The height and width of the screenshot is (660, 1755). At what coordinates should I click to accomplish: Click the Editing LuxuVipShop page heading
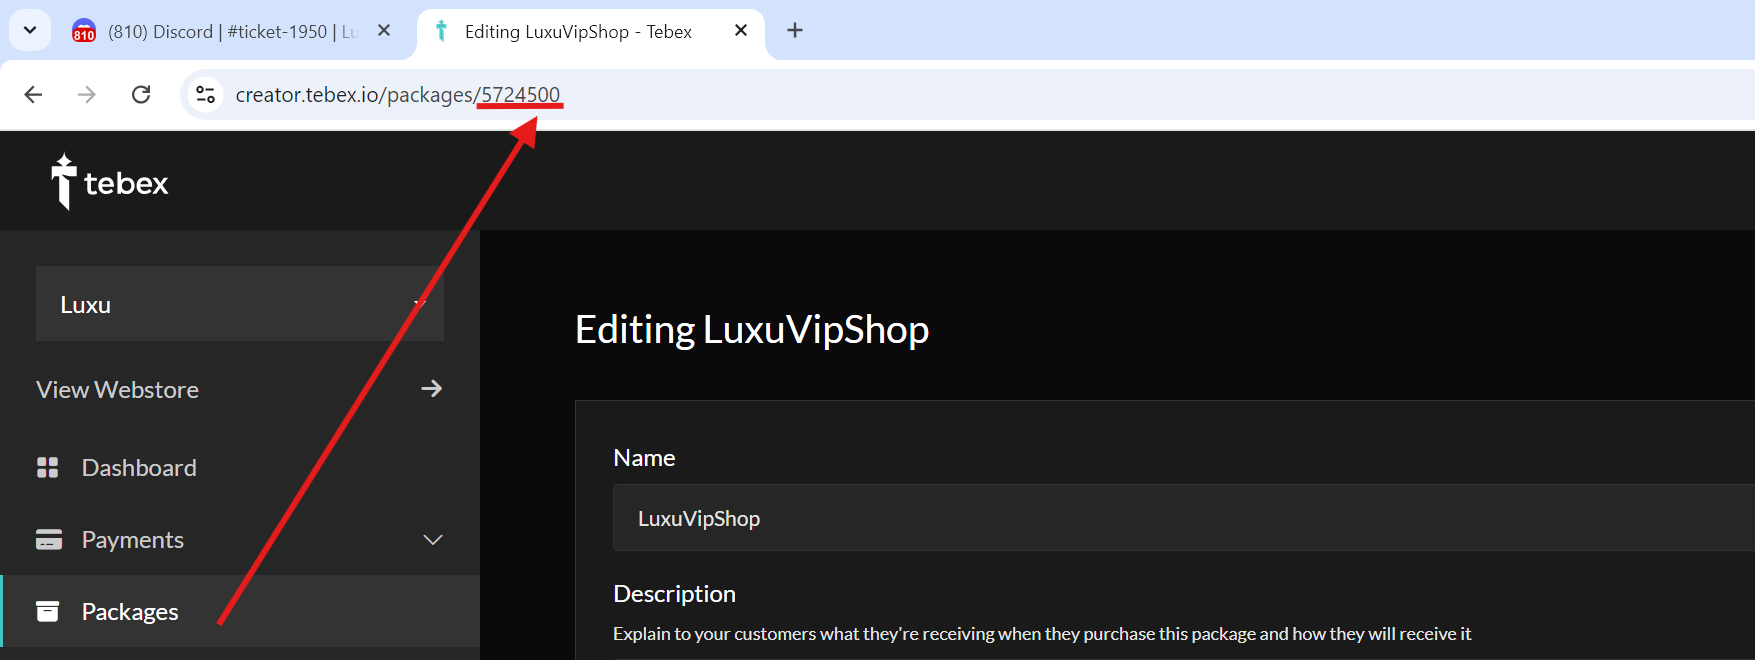pyautogui.click(x=752, y=330)
